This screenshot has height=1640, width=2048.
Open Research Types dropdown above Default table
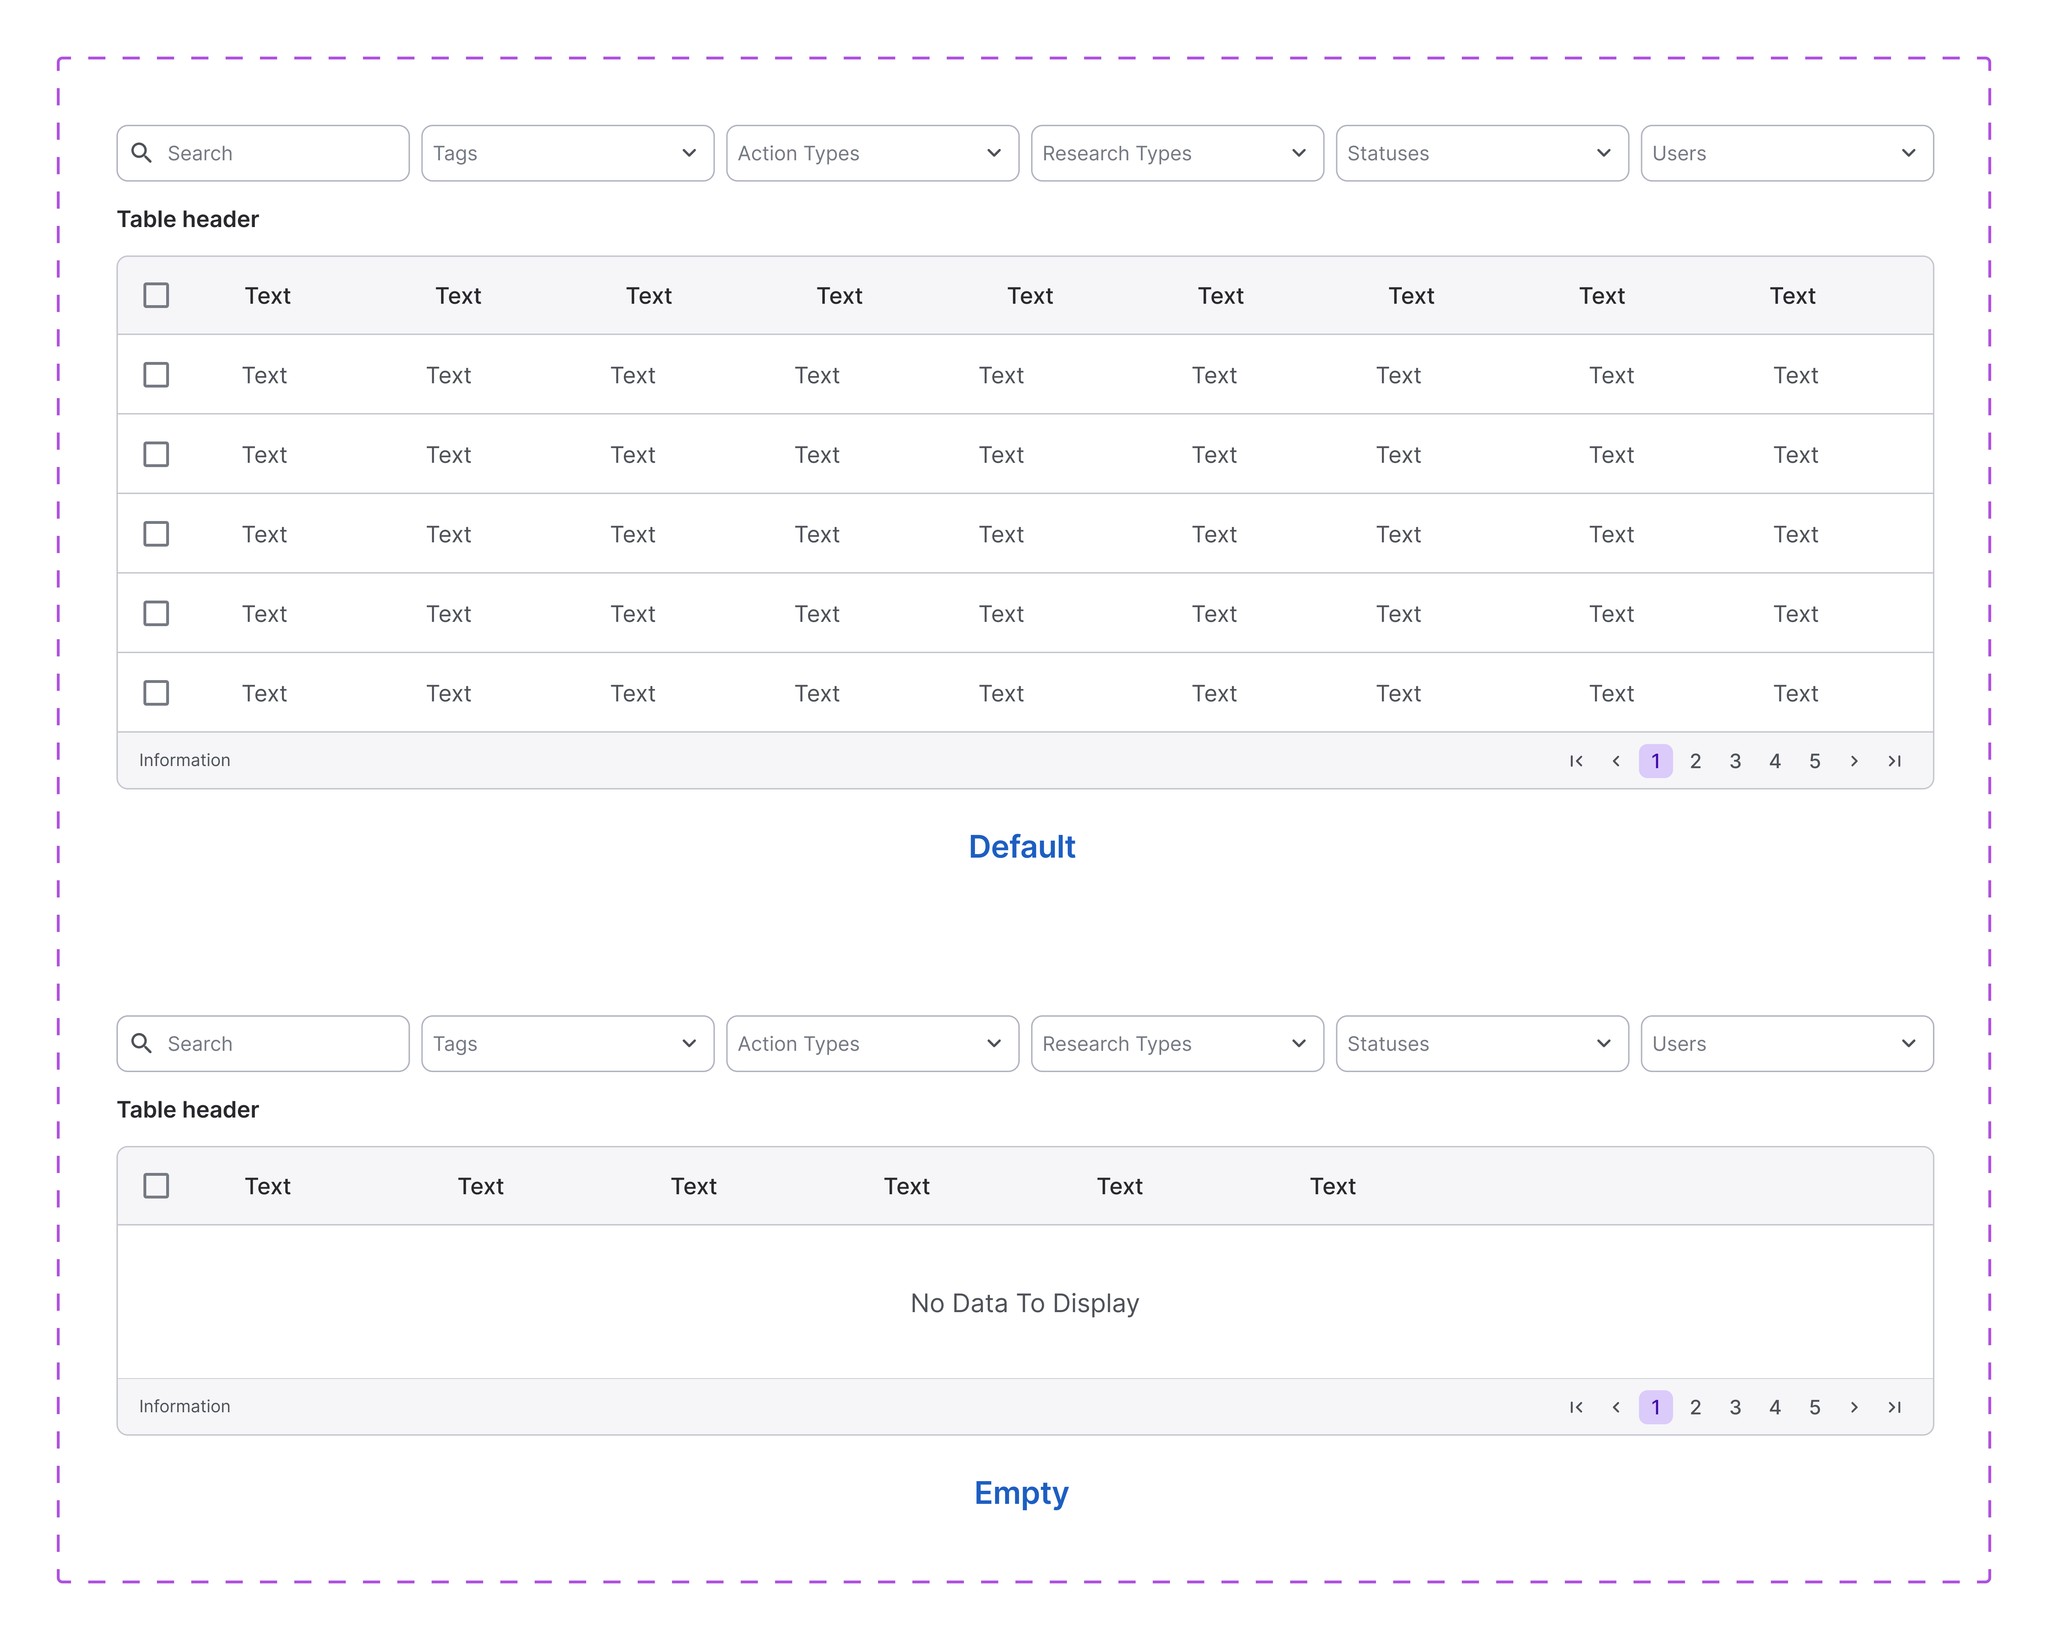tap(1177, 153)
